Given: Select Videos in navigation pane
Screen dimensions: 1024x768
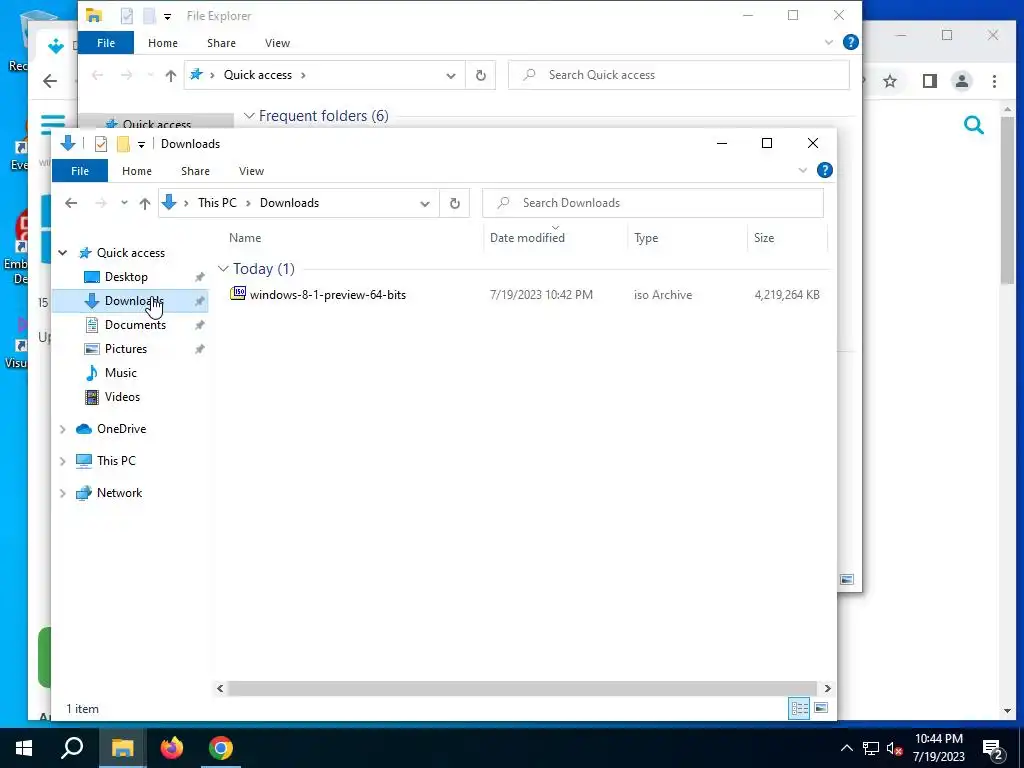Looking at the screenshot, I should coord(122,397).
